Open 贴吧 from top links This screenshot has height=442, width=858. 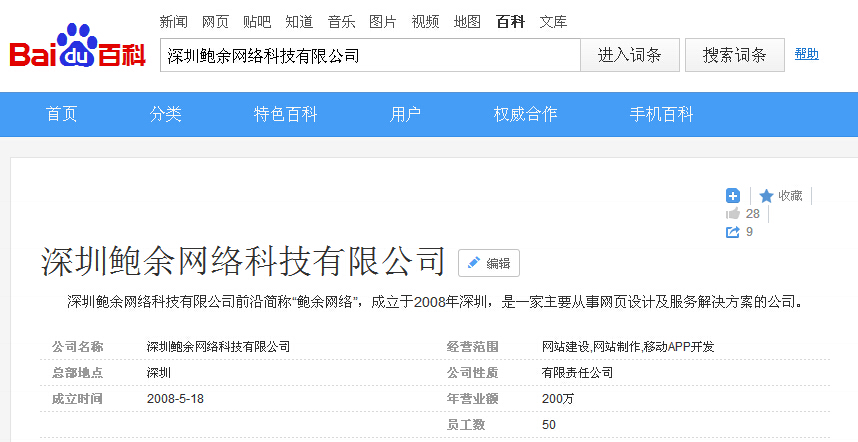point(257,22)
